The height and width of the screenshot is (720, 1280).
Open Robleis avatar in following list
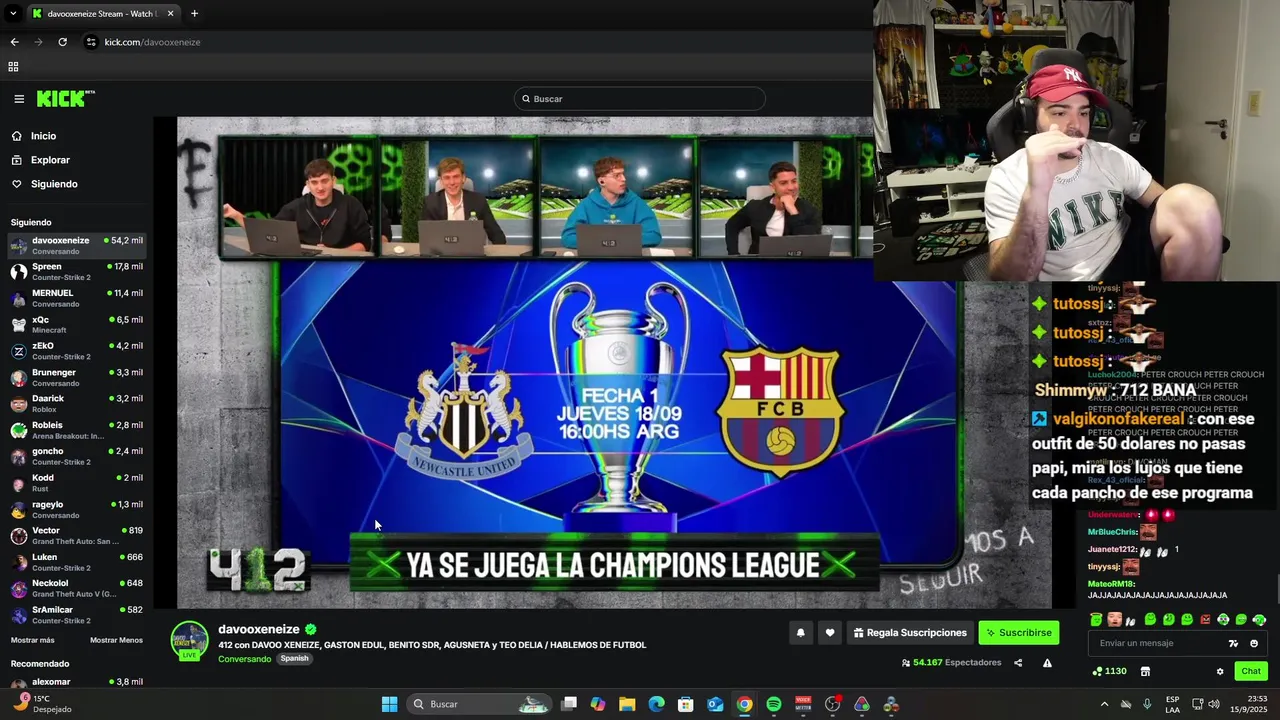(18, 430)
